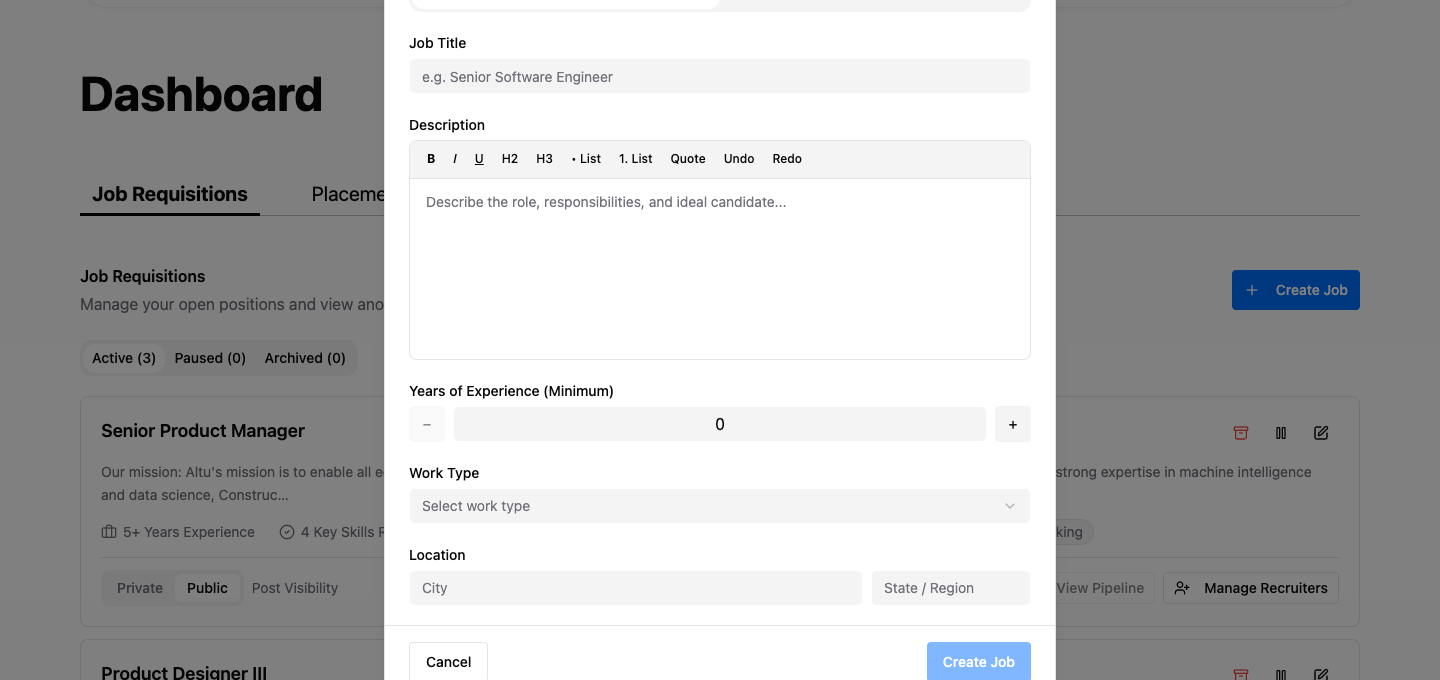Apply H3 heading format

point(544,159)
